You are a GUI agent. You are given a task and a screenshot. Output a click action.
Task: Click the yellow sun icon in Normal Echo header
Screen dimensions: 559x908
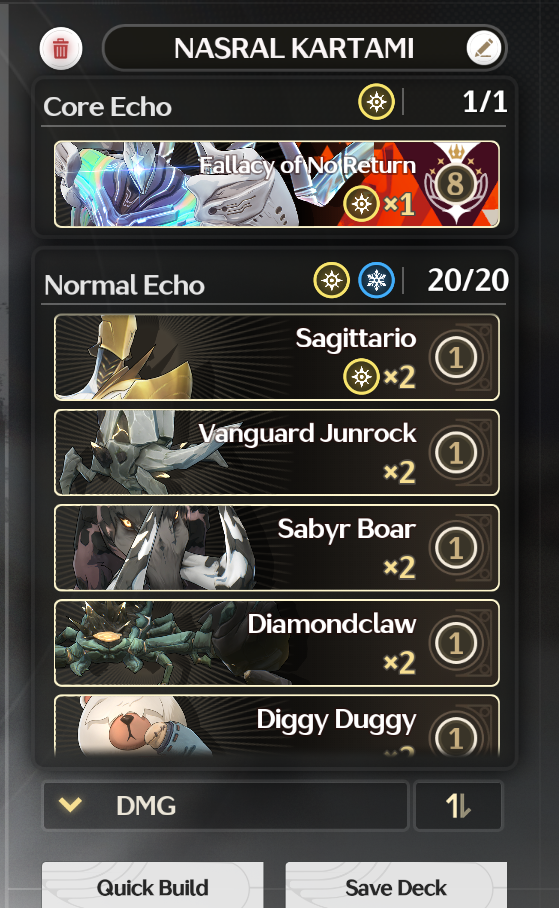[x=332, y=281]
